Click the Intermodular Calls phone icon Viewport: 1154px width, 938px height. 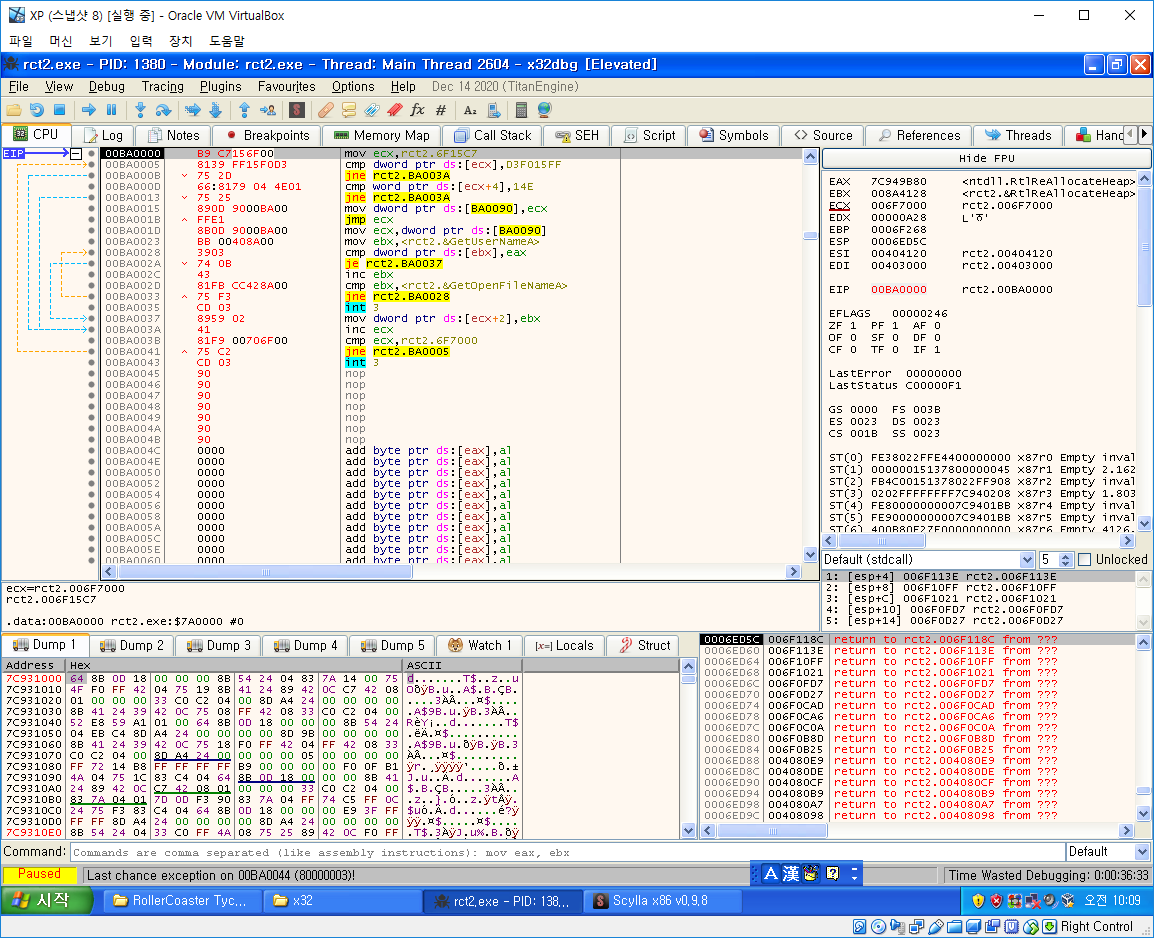pyautogui.click(x=493, y=110)
